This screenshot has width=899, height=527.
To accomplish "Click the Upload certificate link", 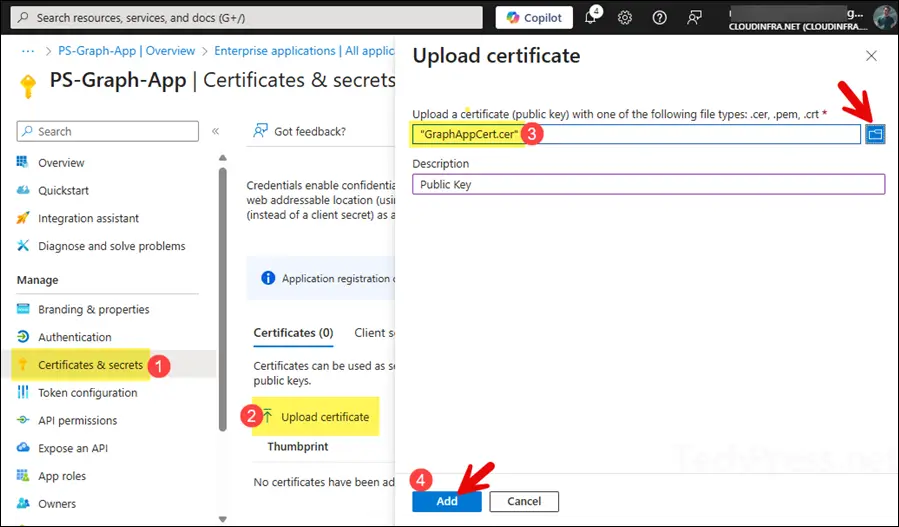I will click(324, 417).
